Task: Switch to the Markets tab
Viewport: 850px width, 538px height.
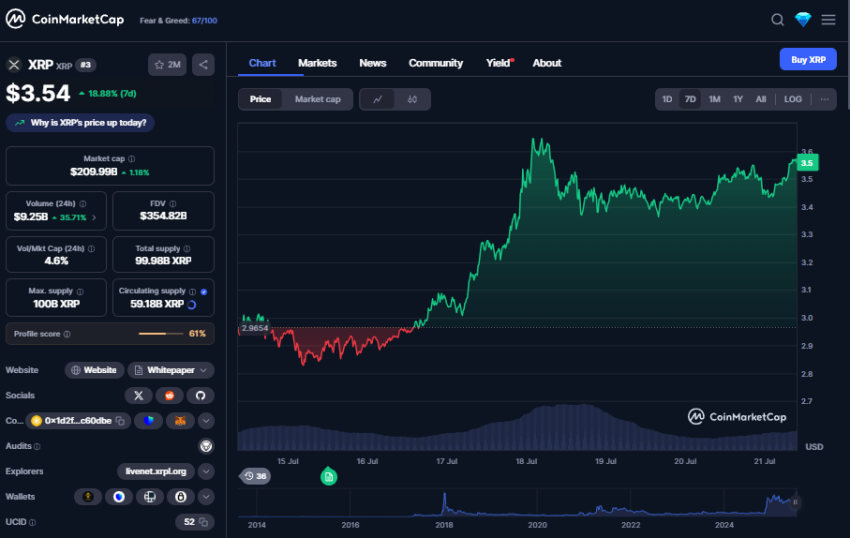Action: [x=317, y=63]
